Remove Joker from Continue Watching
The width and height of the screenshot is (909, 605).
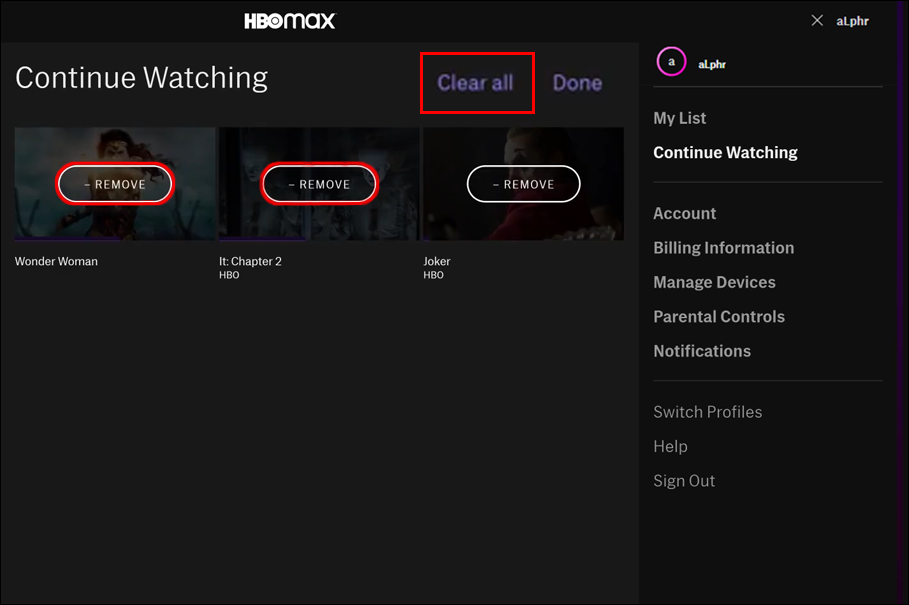coord(523,184)
